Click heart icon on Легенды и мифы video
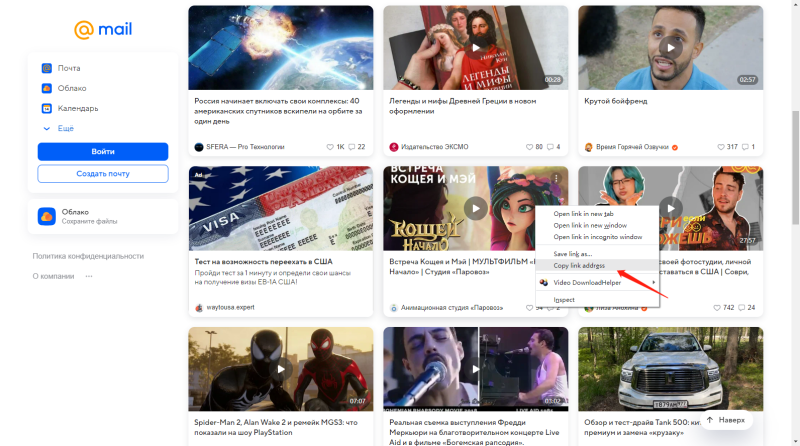800x446 pixels. pos(528,147)
